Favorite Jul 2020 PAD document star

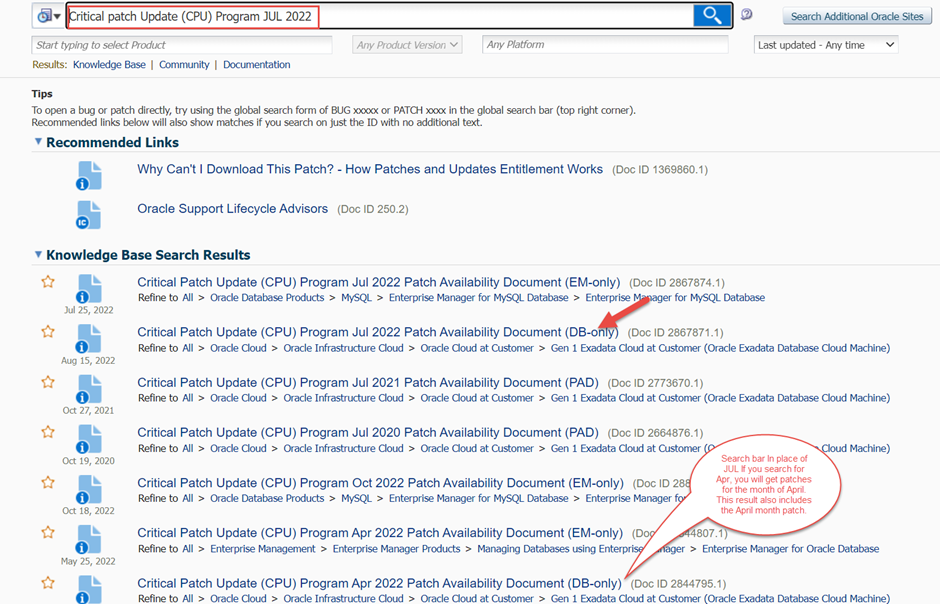(48, 431)
